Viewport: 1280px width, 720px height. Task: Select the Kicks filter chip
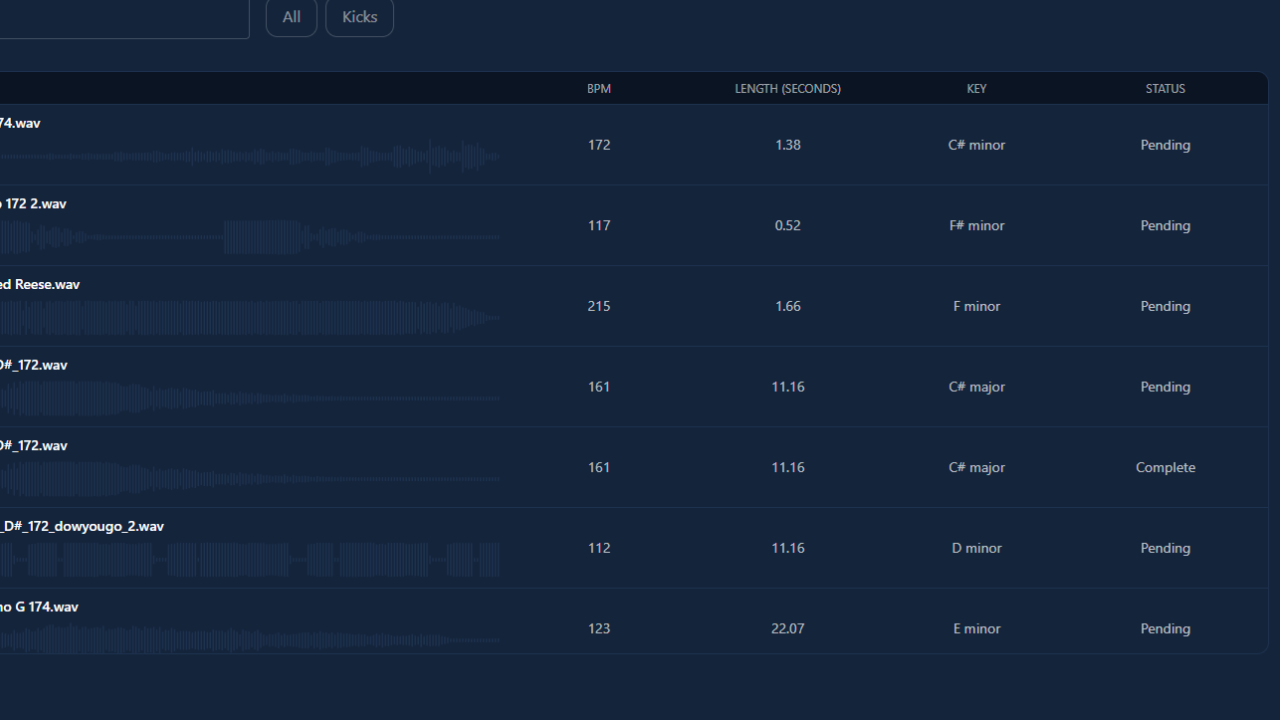(359, 17)
